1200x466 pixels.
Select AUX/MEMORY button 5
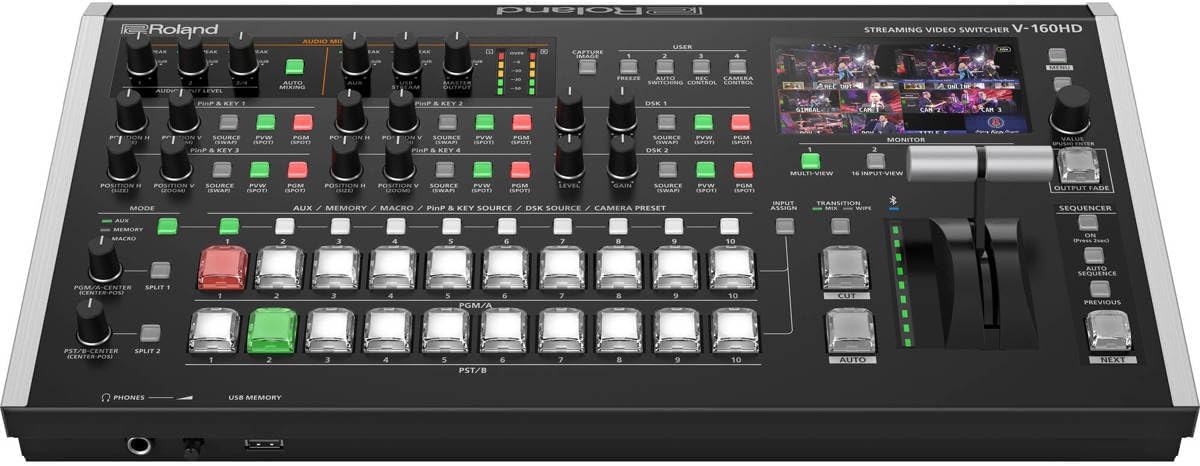click(x=451, y=225)
